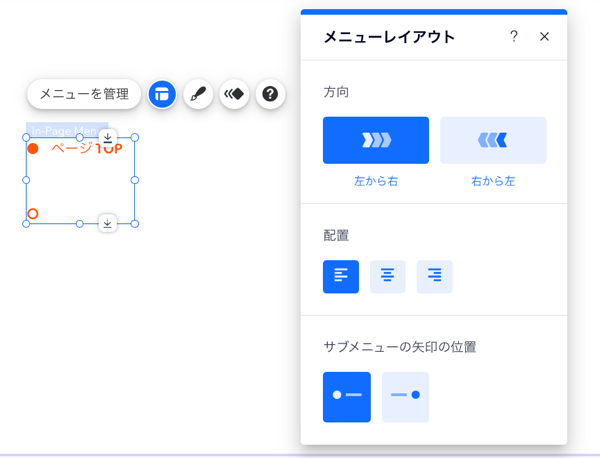The height and width of the screenshot is (458, 600).
Task: Set alignment to right
Action: coord(435,277)
